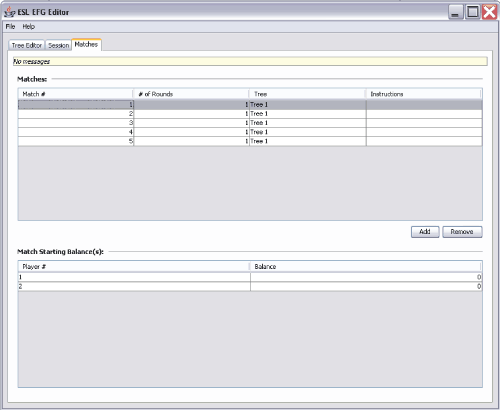The image size is (500, 410).
Task: Edit the balance for player 1
Action: click(366, 277)
